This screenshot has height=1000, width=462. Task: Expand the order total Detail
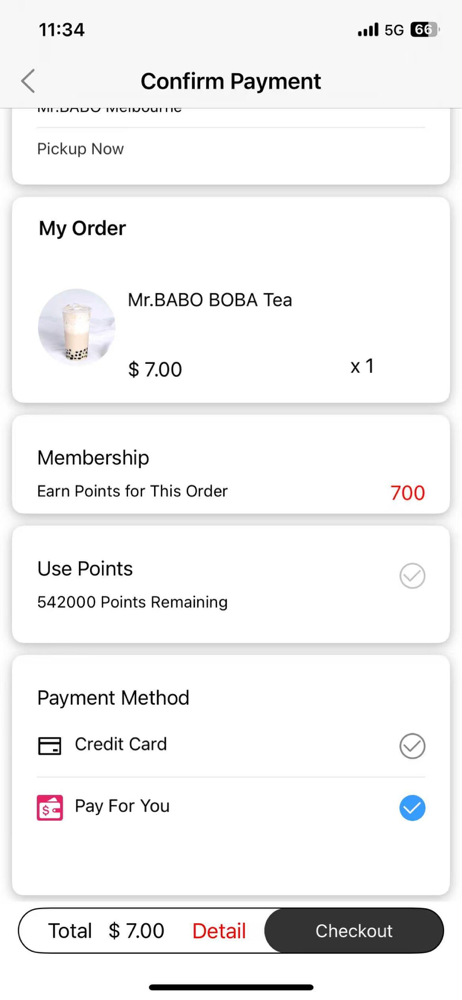[219, 931]
